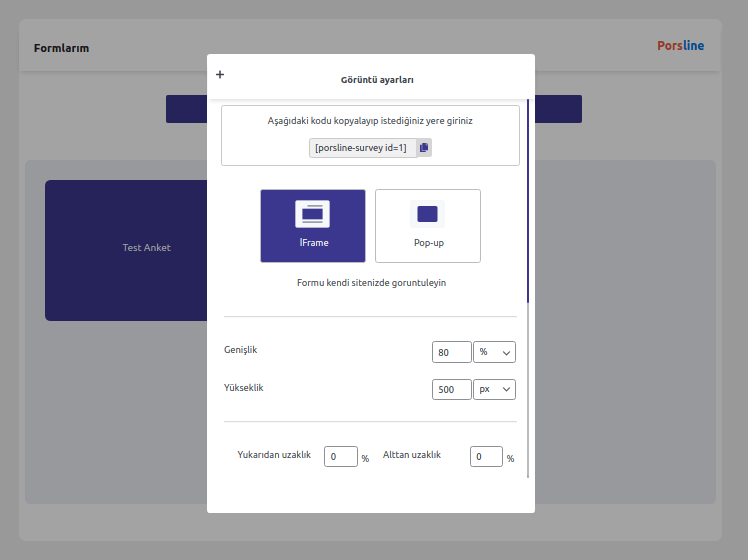This screenshot has height=560, width=748.
Task: Choose the Pop-up display option
Action: (428, 226)
